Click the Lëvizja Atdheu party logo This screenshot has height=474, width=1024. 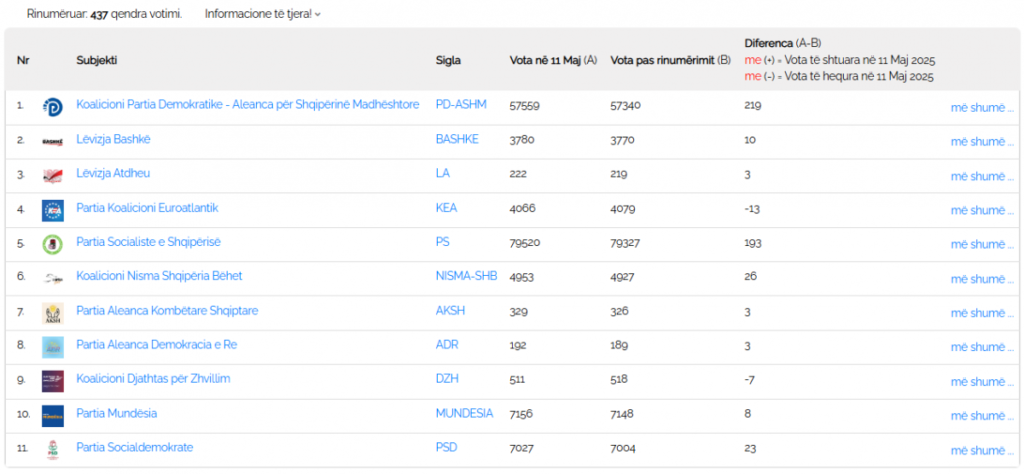pos(52,176)
